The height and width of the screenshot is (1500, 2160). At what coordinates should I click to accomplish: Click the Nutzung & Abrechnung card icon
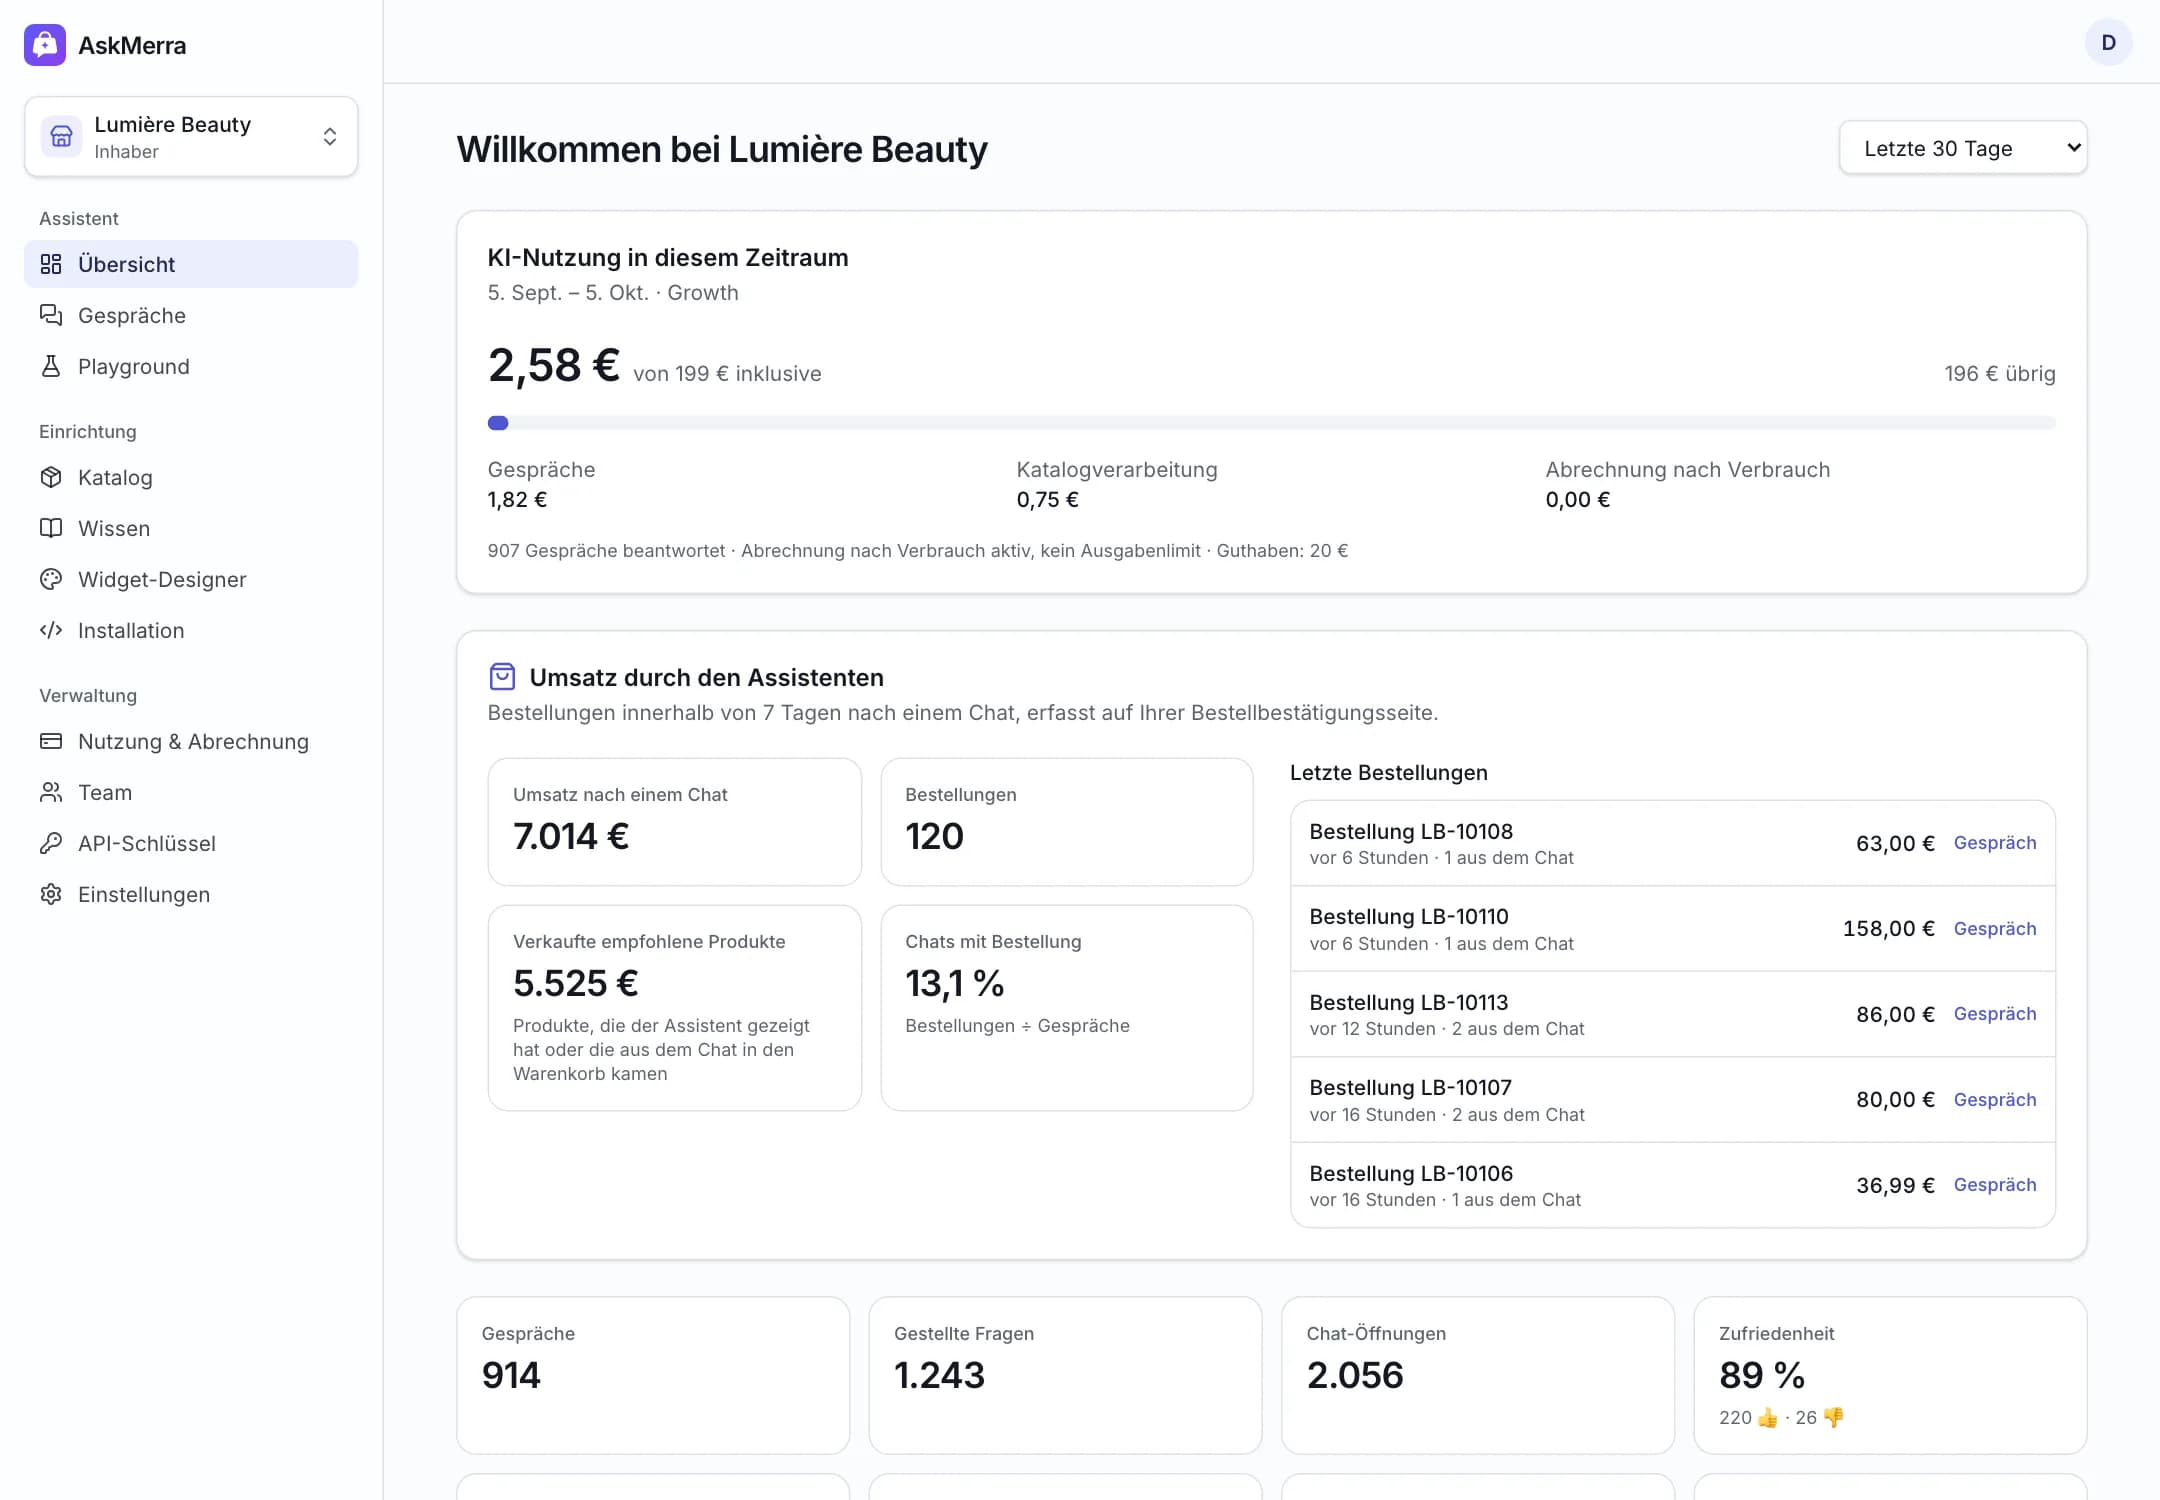click(51, 741)
